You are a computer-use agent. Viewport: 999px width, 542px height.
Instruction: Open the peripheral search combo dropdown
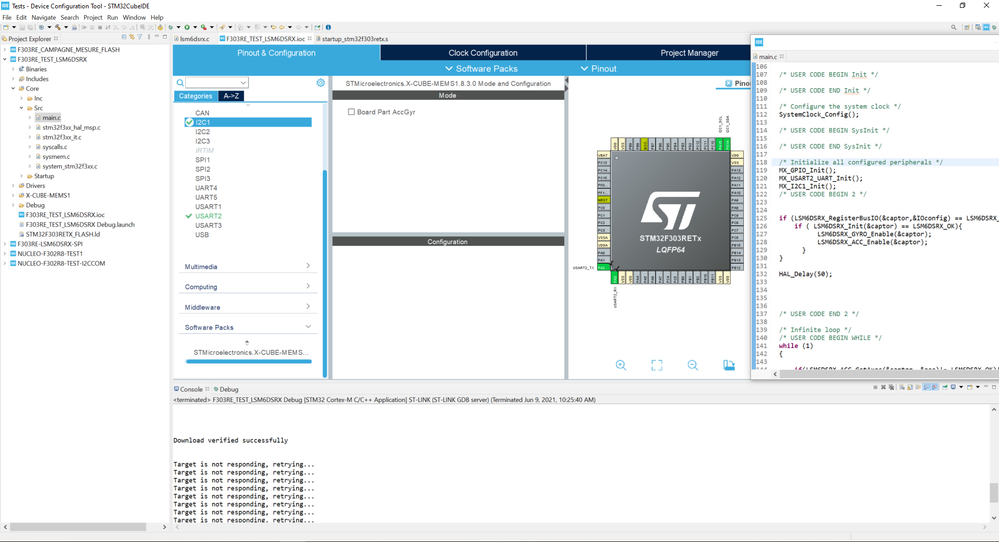click(243, 83)
